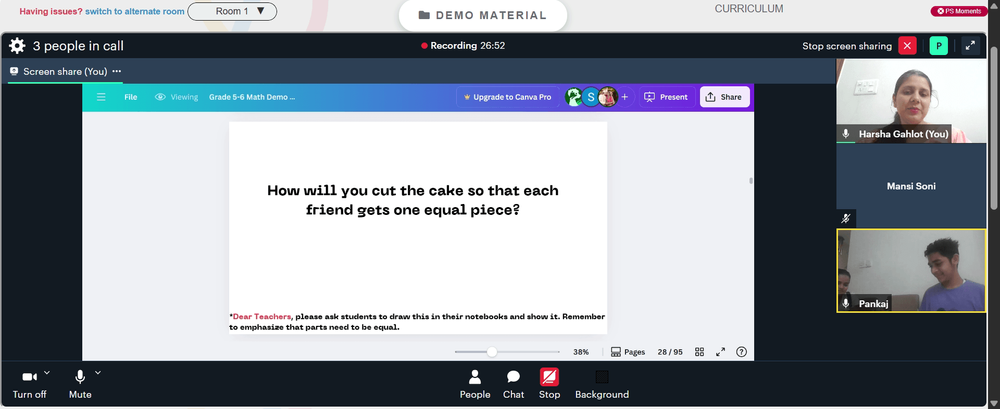This screenshot has height=409, width=1000.
Task: Open Screen share tab options ellipsis
Action: (x=117, y=71)
